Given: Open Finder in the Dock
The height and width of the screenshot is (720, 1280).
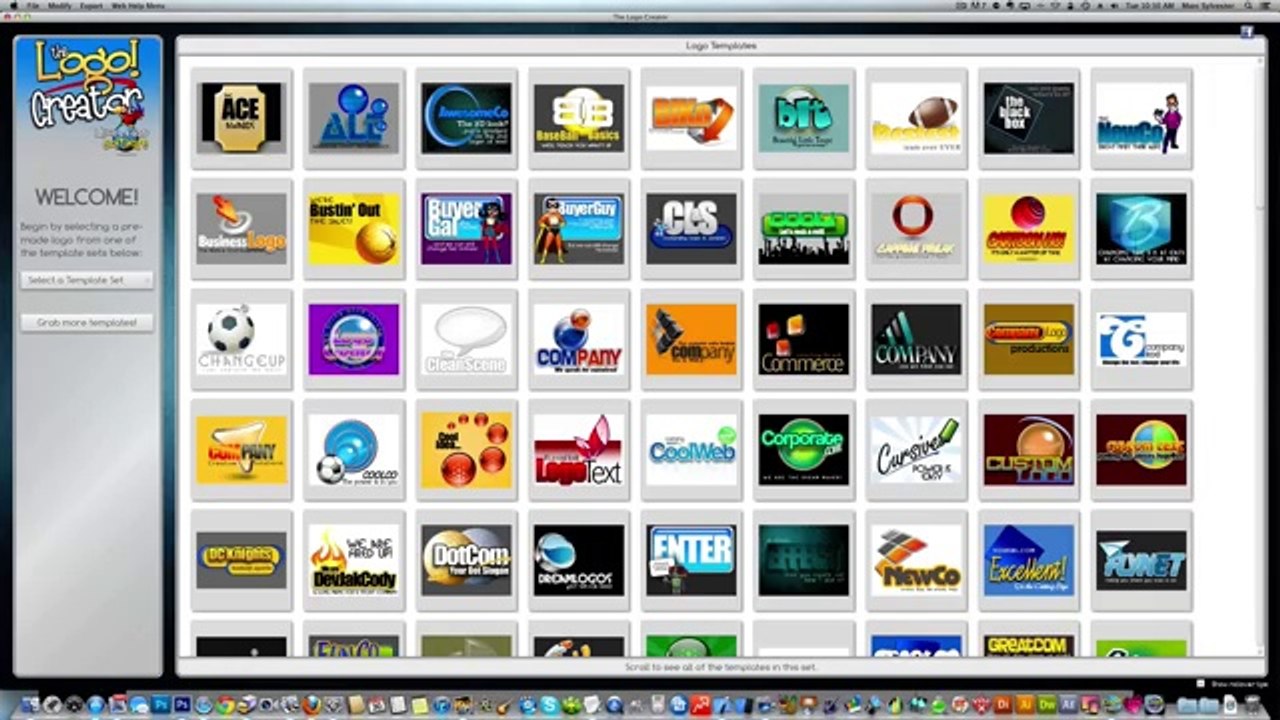Looking at the screenshot, I should point(29,706).
